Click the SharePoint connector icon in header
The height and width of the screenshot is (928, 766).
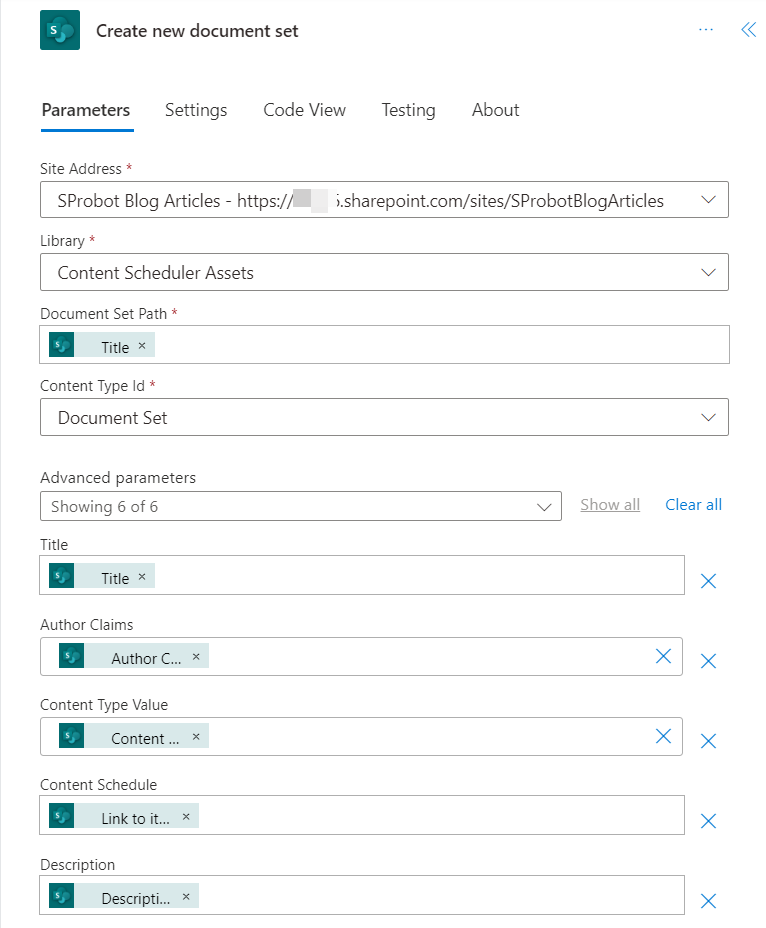tap(60, 30)
